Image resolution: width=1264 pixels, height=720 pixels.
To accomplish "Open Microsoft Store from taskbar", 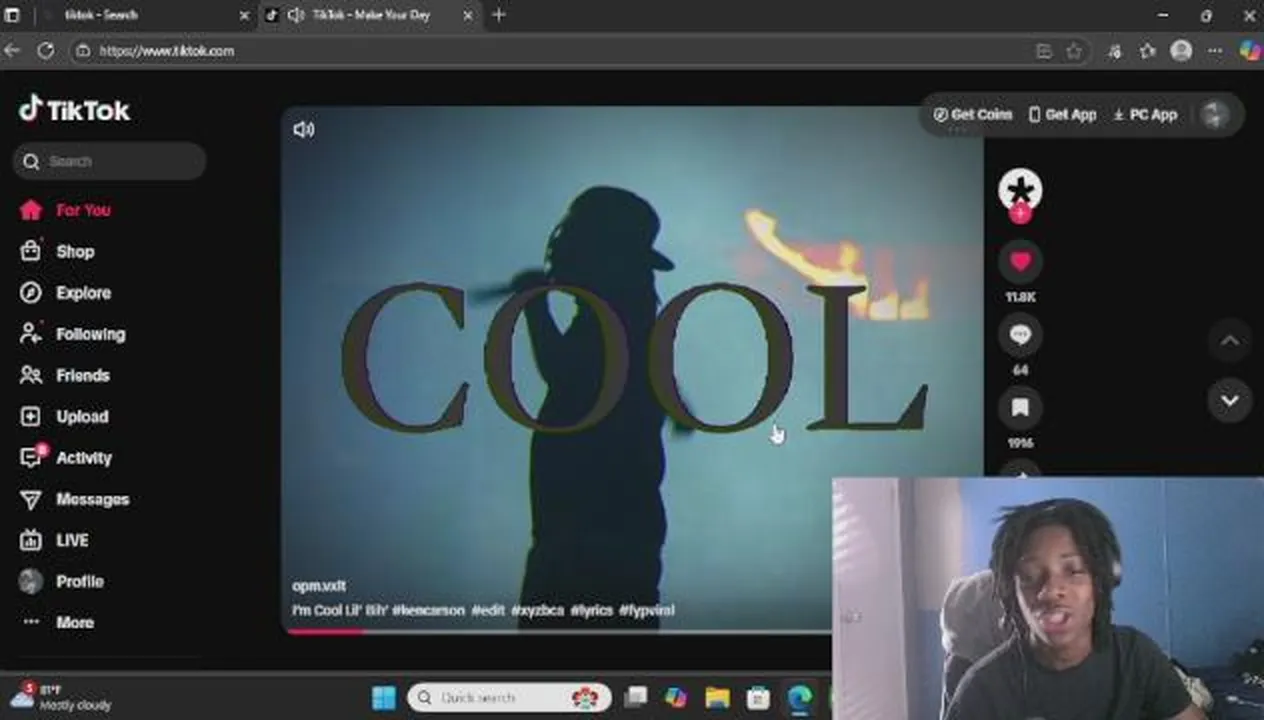I will pos(758,697).
